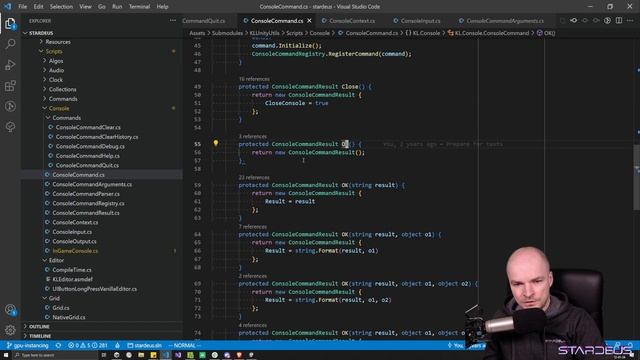Click the stardeus.sln project status item
This screenshot has width=640, height=360.
point(144,345)
